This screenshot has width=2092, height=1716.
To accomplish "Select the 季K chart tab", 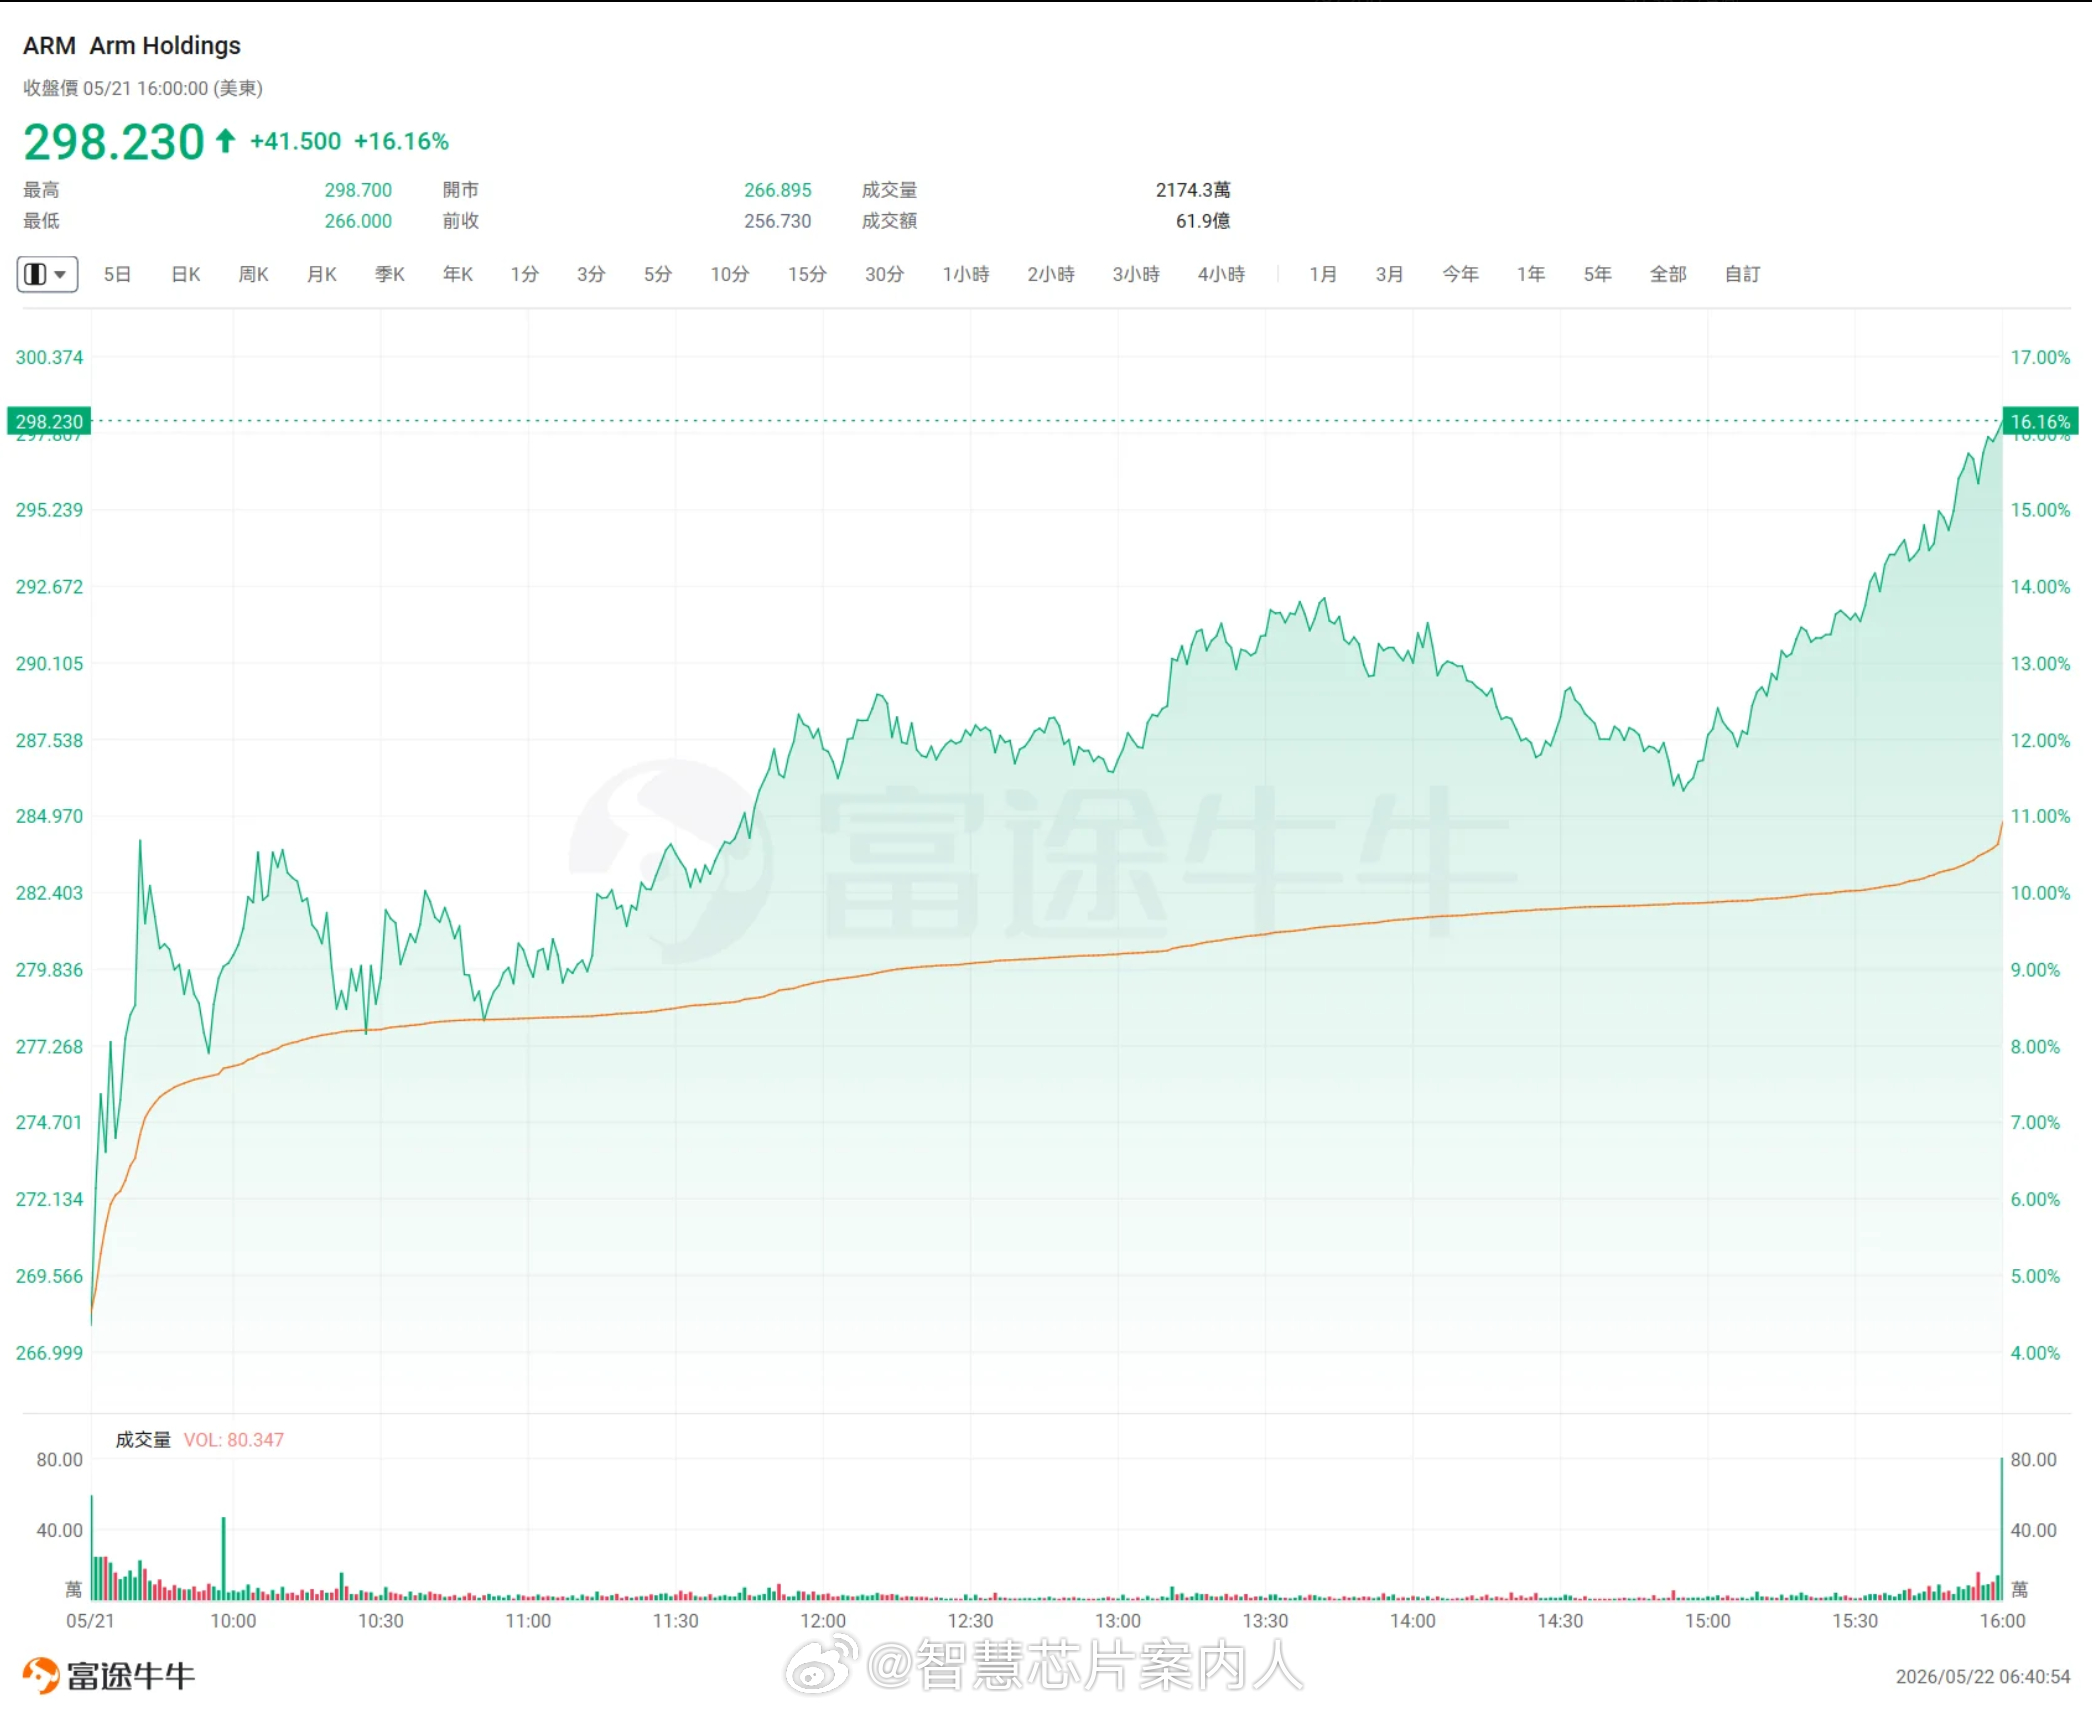I will click(389, 274).
